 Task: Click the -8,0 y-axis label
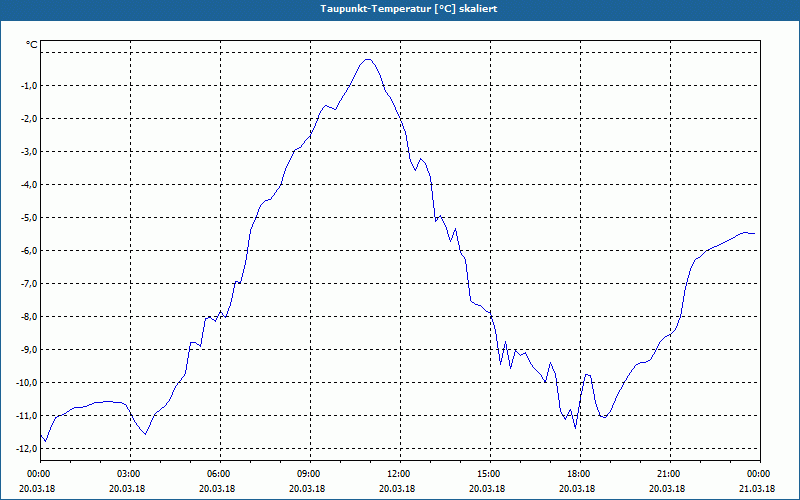pos(29,316)
